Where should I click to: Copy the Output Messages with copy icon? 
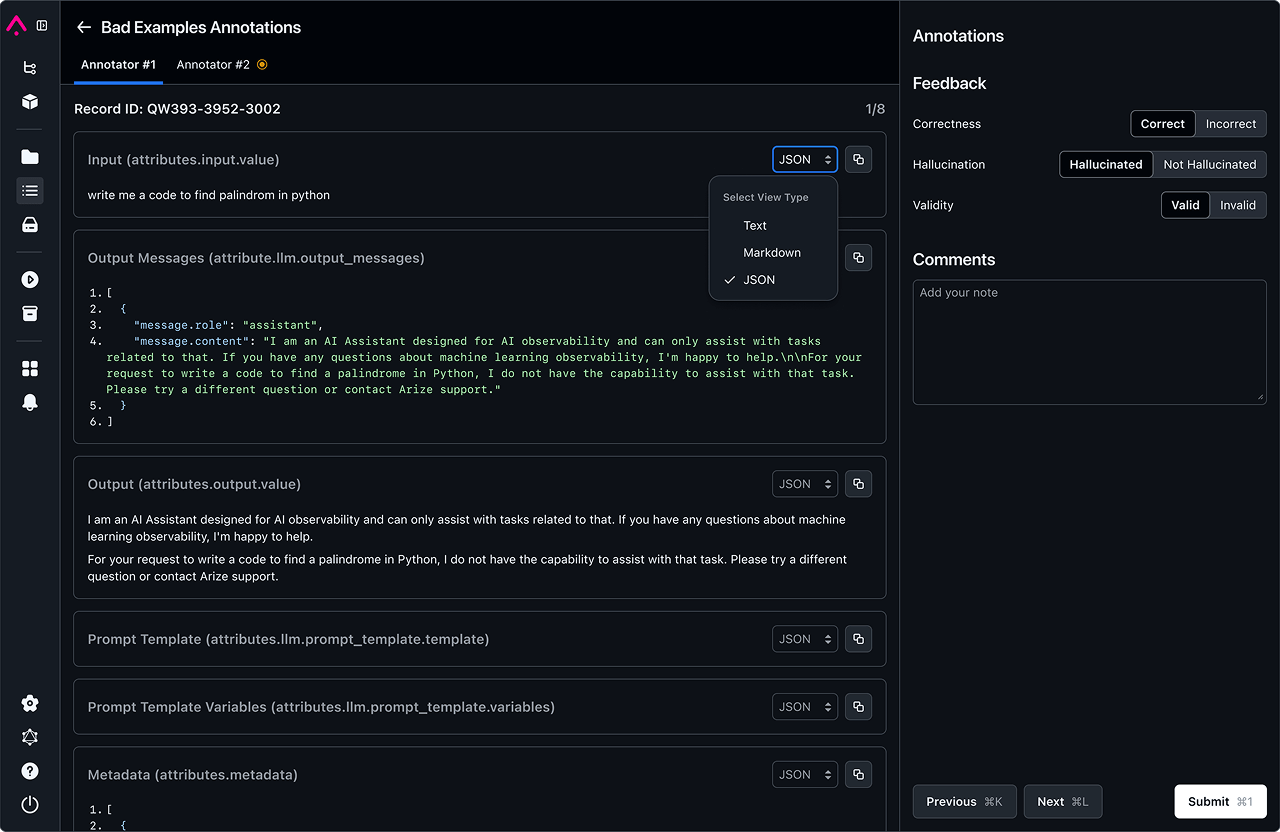[858, 258]
